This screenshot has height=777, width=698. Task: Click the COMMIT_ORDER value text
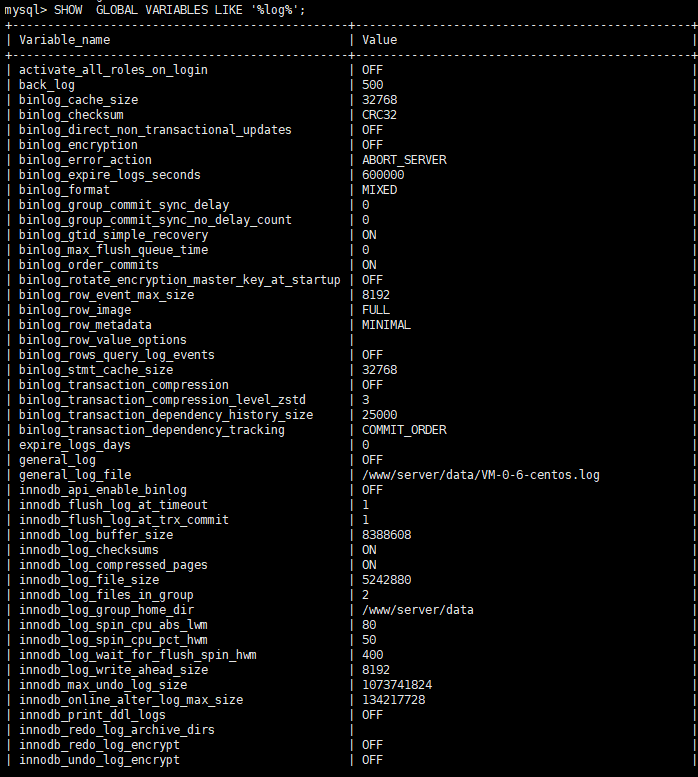click(404, 430)
